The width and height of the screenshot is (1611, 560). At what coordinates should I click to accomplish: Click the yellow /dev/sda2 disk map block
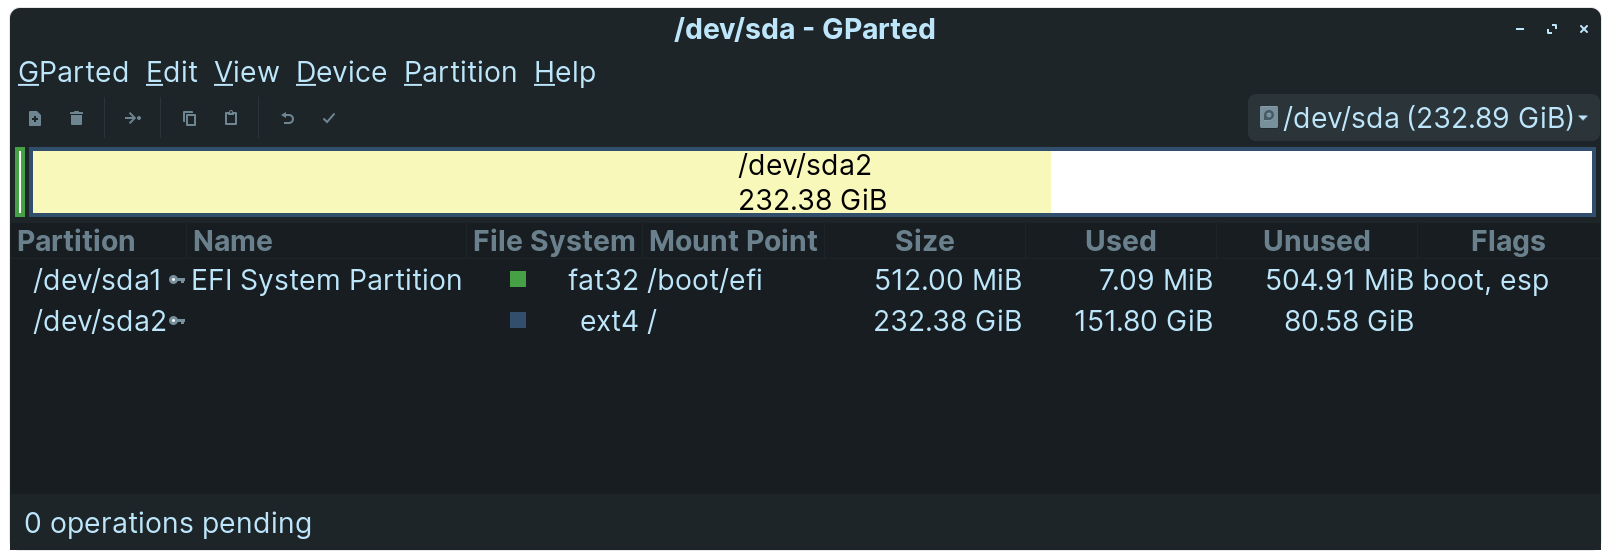coord(541,182)
